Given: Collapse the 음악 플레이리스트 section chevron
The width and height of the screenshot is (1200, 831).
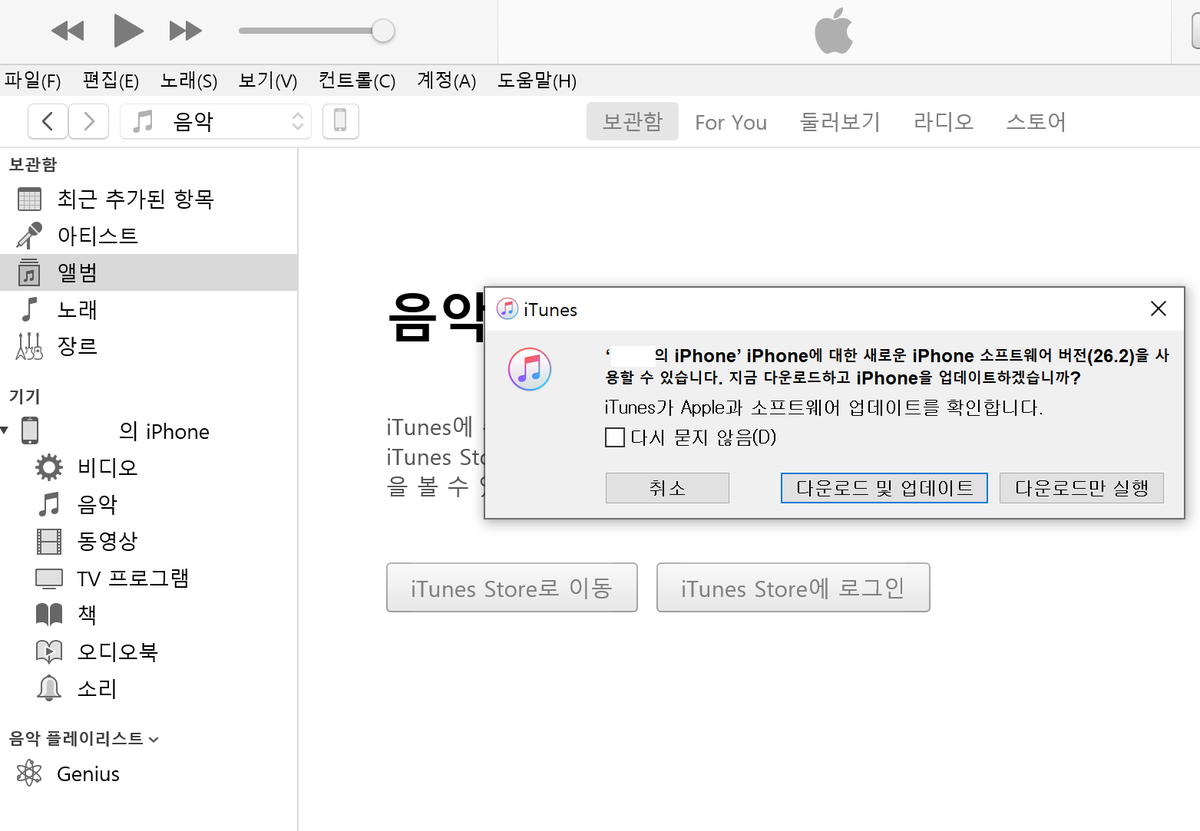Looking at the screenshot, I should pyautogui.click(x=153, y=740).
